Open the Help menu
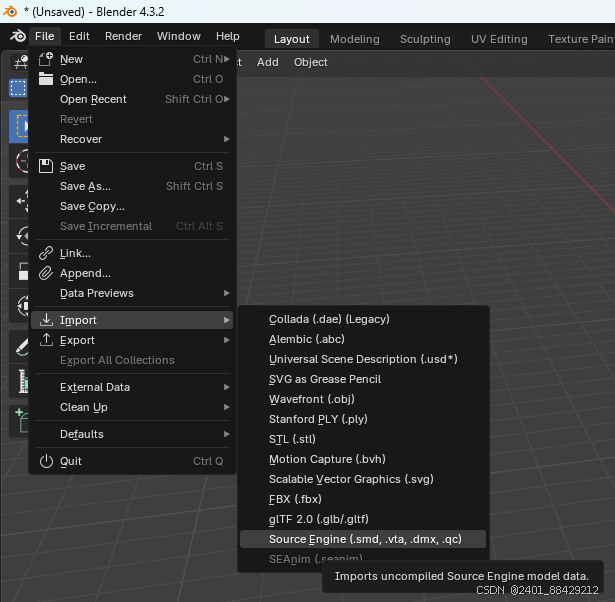Viewport: 615px width, 602px height. point(227,36)
